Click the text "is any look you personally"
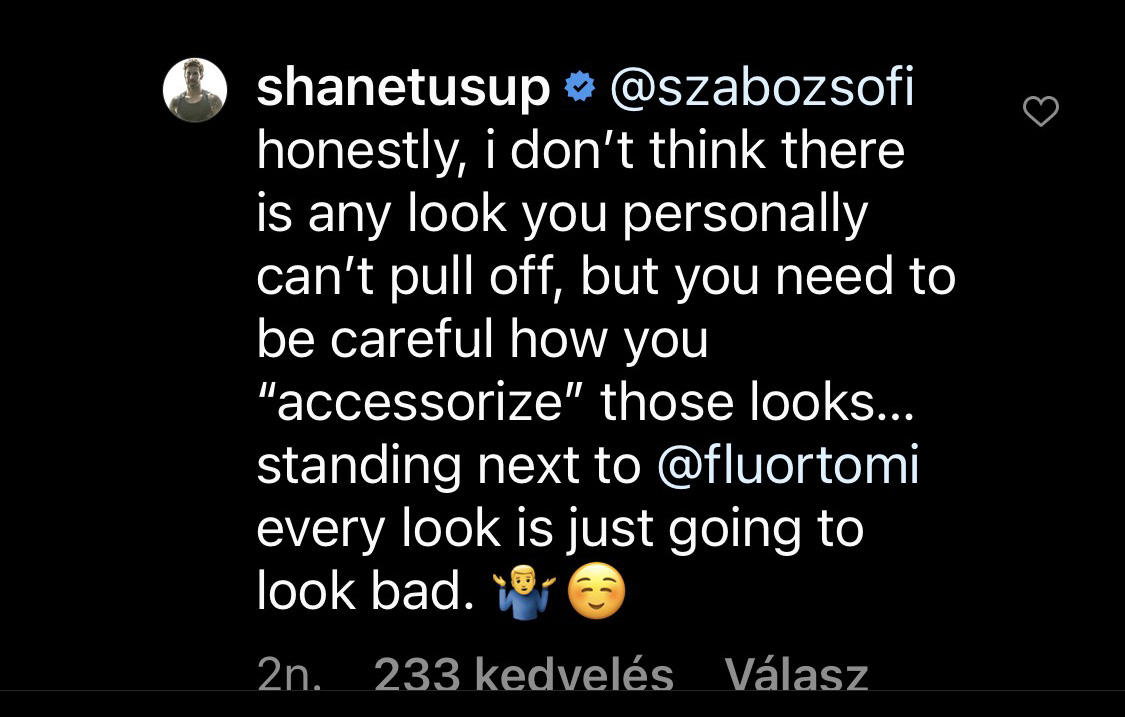 pos(561,215)
